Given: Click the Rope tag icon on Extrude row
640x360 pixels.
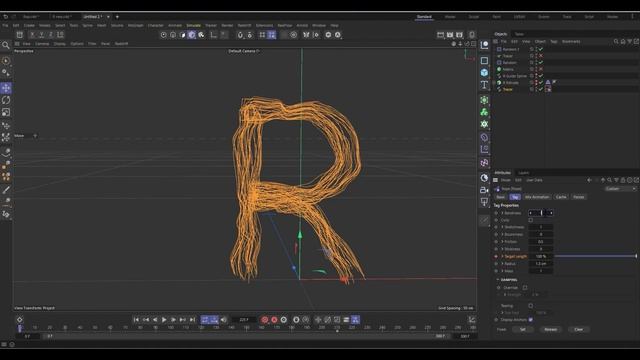Looking at the screenshot, I should tap(548, 82).
